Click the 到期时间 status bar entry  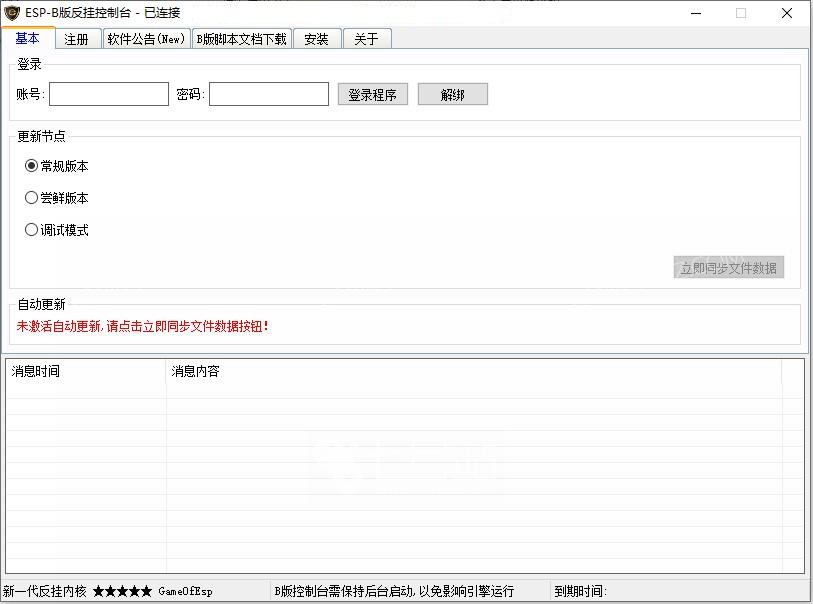click(580, 591)
